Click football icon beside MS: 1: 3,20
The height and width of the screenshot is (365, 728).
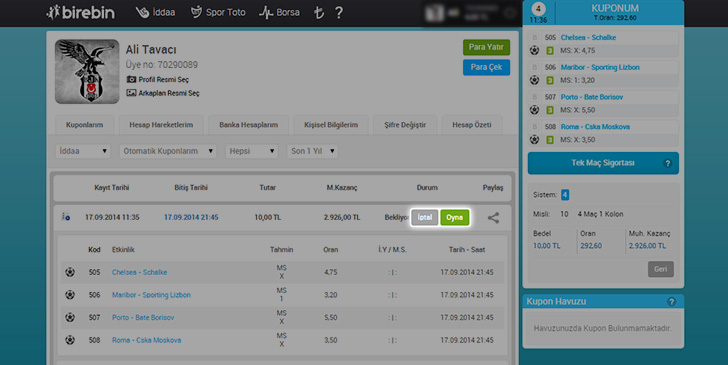pyautogui.click(x=534, y=80)
